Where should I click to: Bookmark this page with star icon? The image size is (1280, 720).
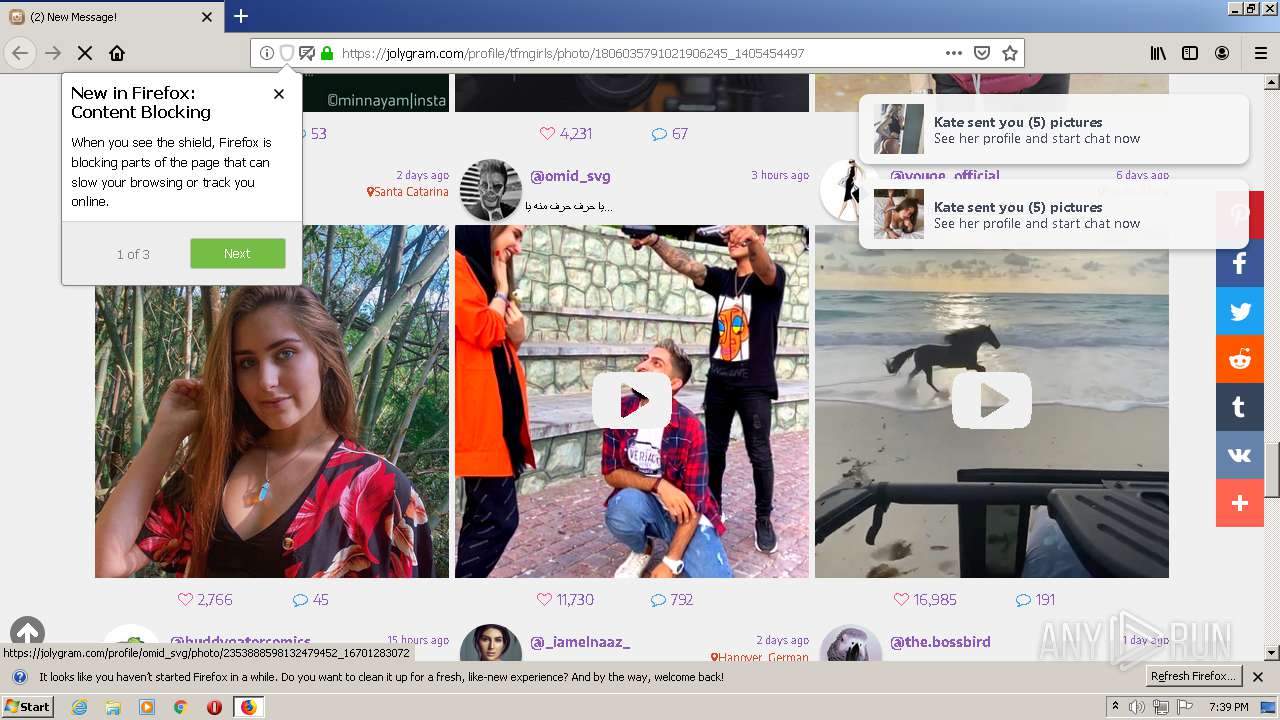tap(1010, 53)
